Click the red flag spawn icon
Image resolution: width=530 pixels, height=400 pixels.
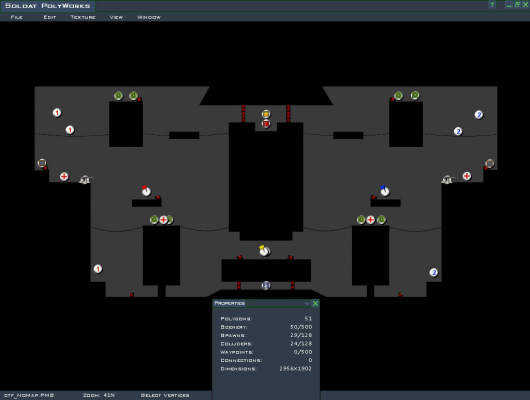click(x=146, y=191)
